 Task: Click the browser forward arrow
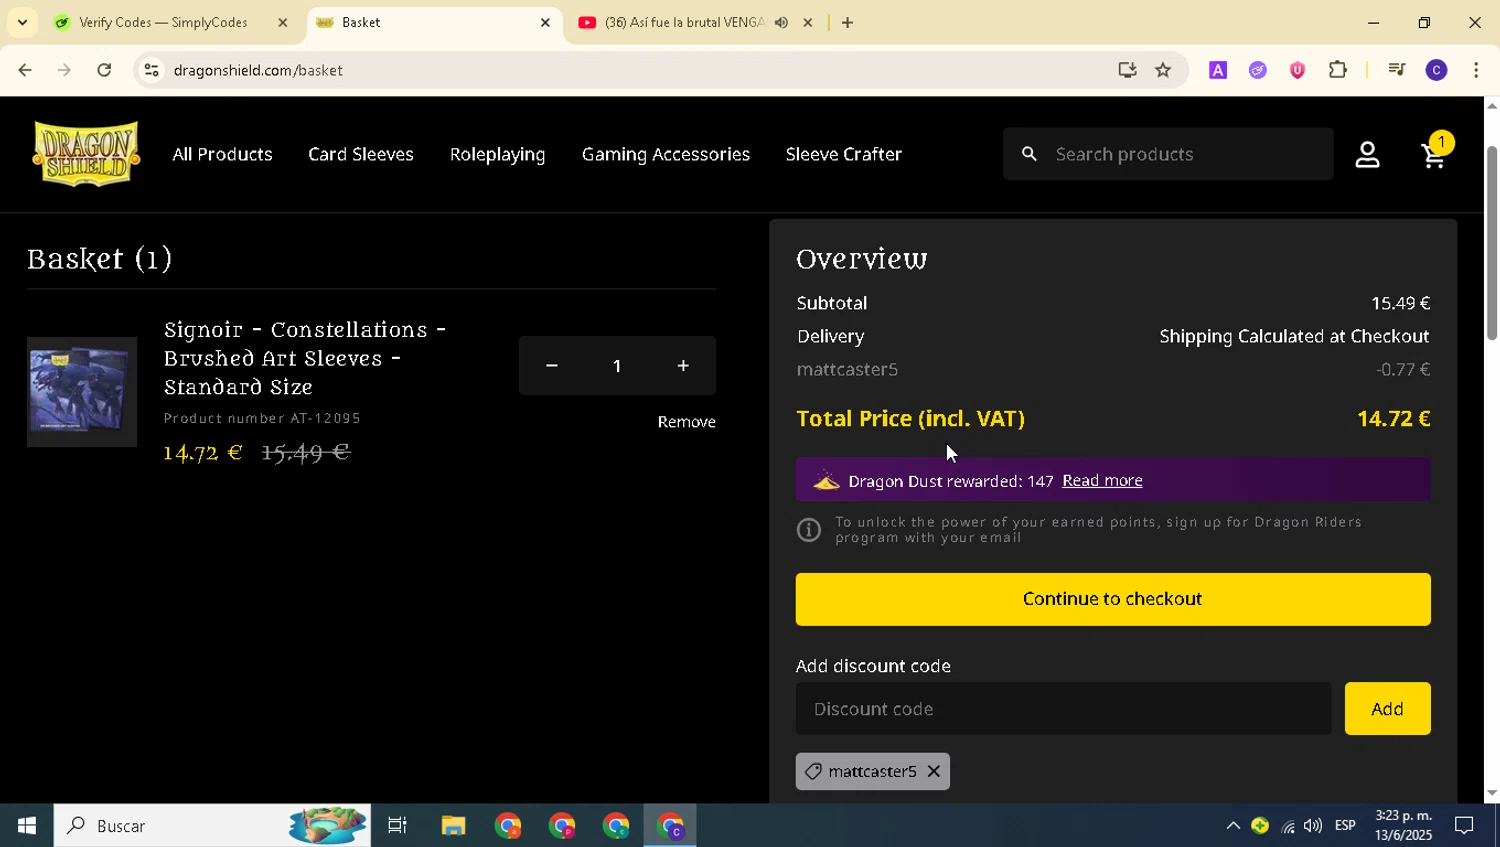pos(64,70)
